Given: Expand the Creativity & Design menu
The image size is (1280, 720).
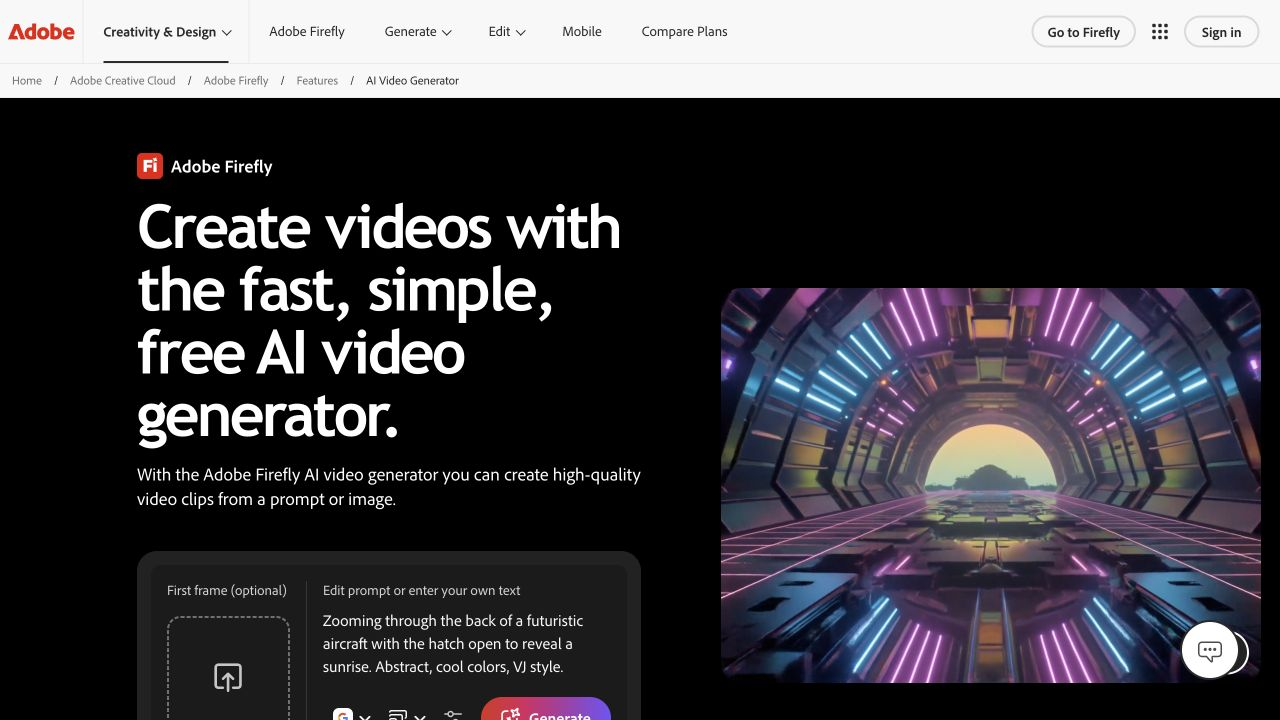Looking at the screenshot, I should click(167, 32).
